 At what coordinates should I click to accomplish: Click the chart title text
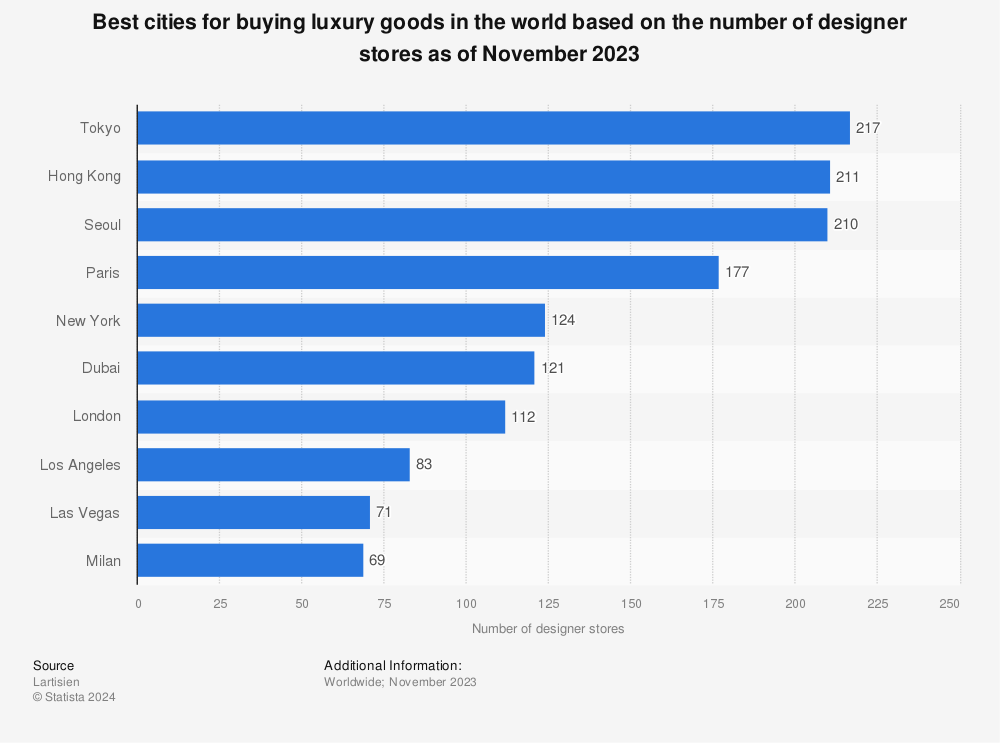pyautogui.click(x=499, y=39)
